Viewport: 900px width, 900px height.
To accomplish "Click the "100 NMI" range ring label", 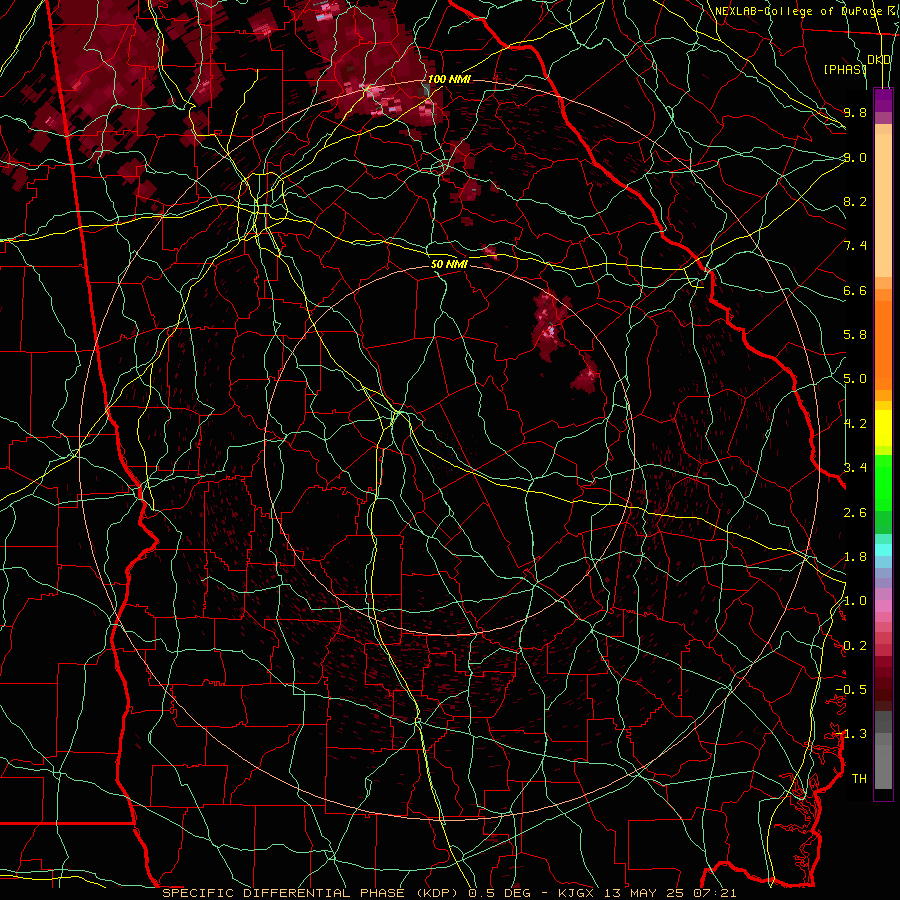I will tap(449, 79).
